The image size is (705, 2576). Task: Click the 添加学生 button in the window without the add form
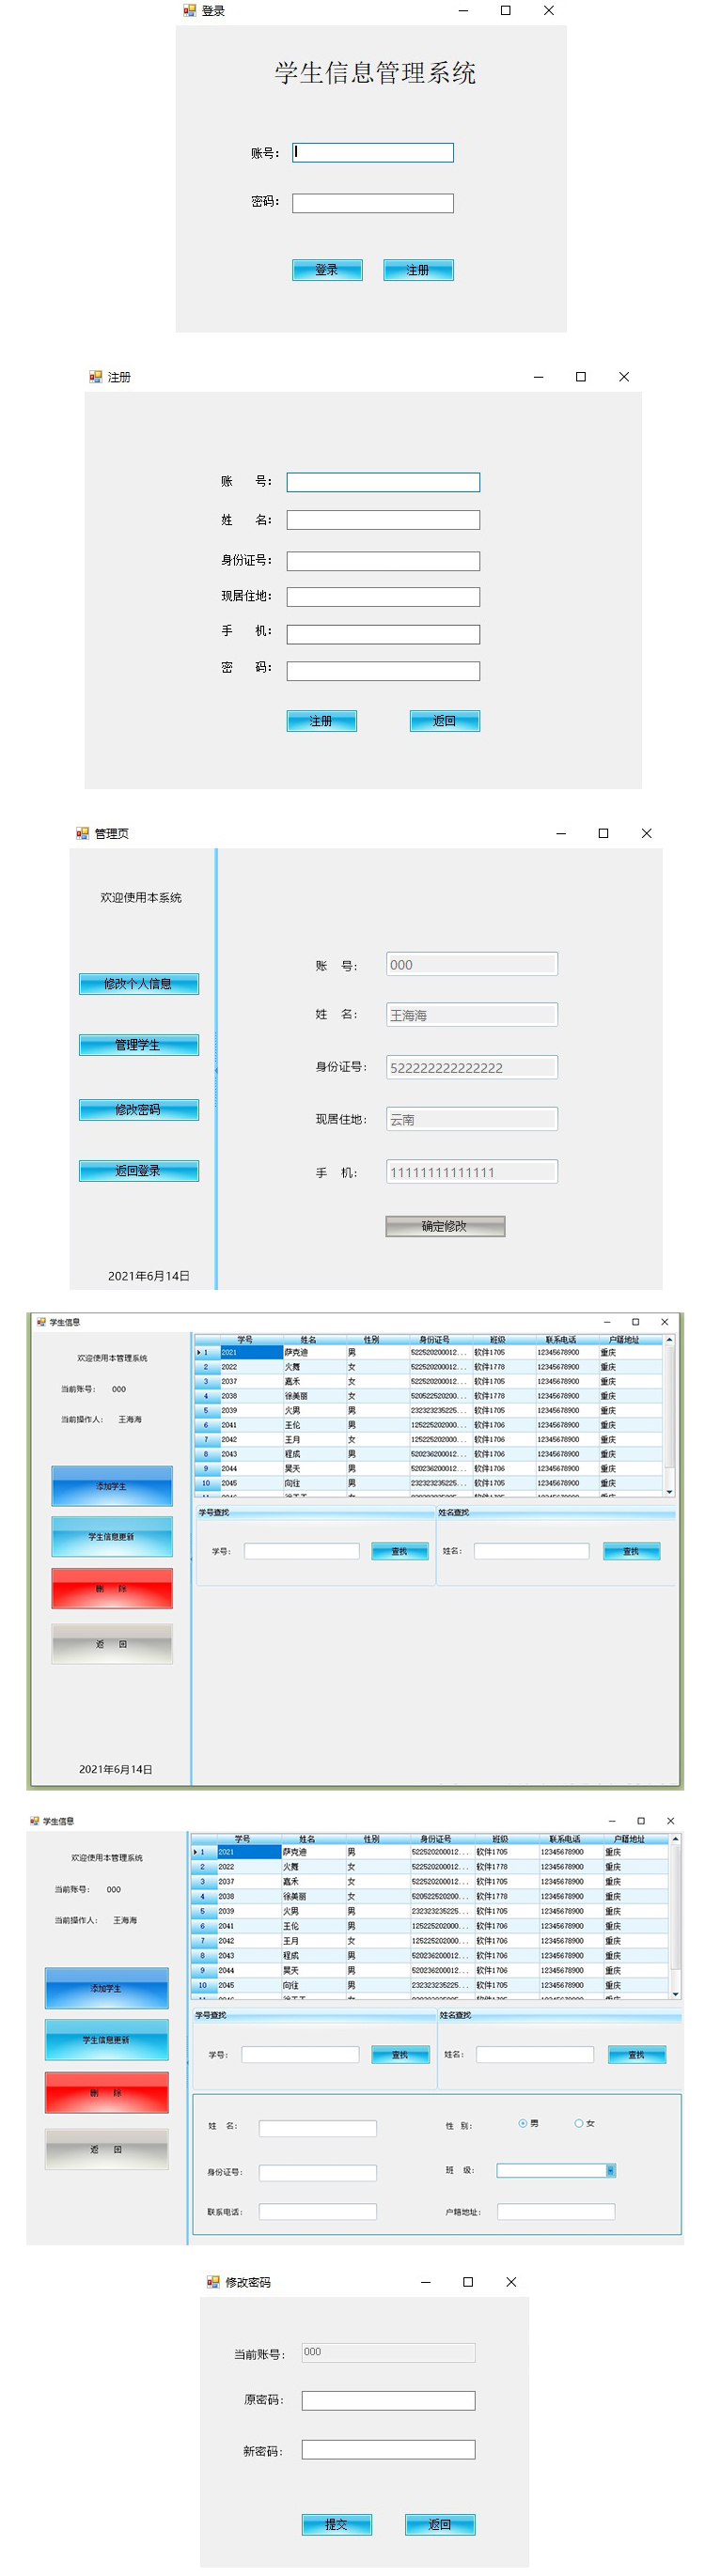(112, 1486)
